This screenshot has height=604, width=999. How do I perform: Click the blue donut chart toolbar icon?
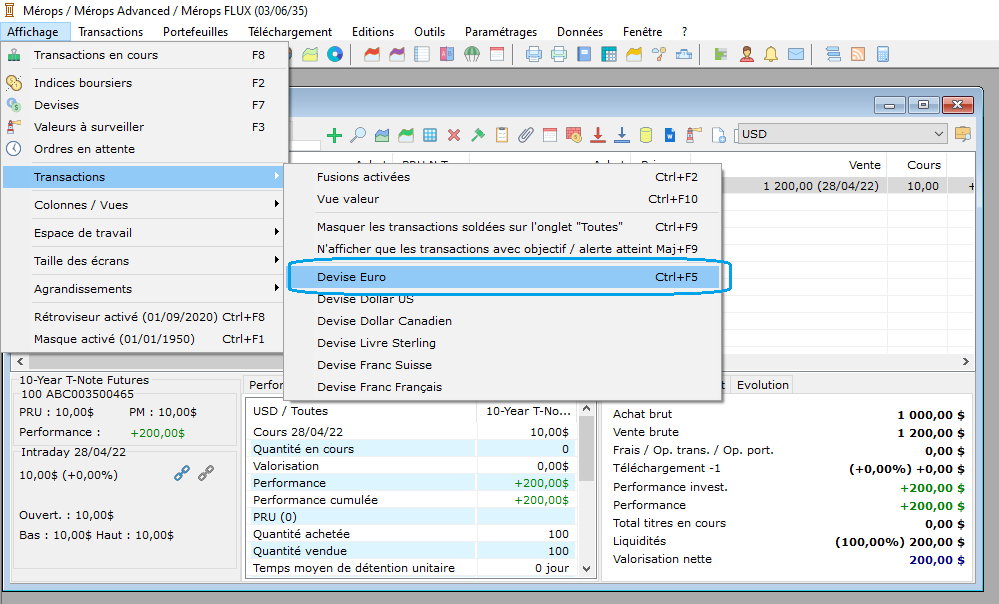[x=335, y=54]
